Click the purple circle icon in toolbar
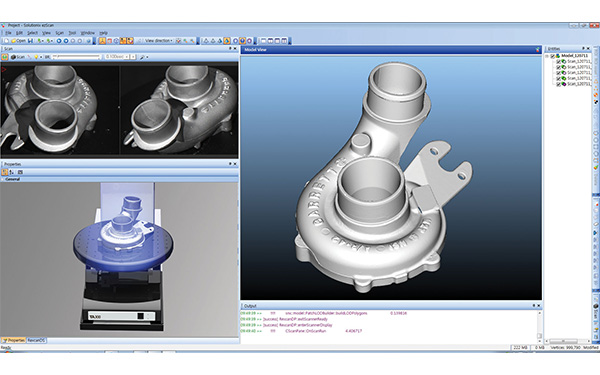 click(249, 41)
